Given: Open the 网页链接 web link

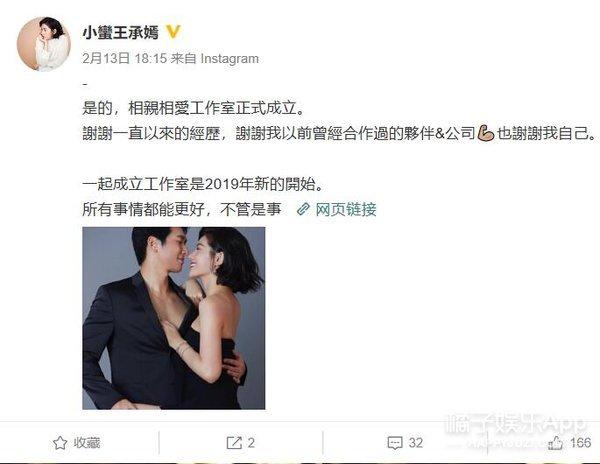Looking at the screenshot, I should pos(346,209).
